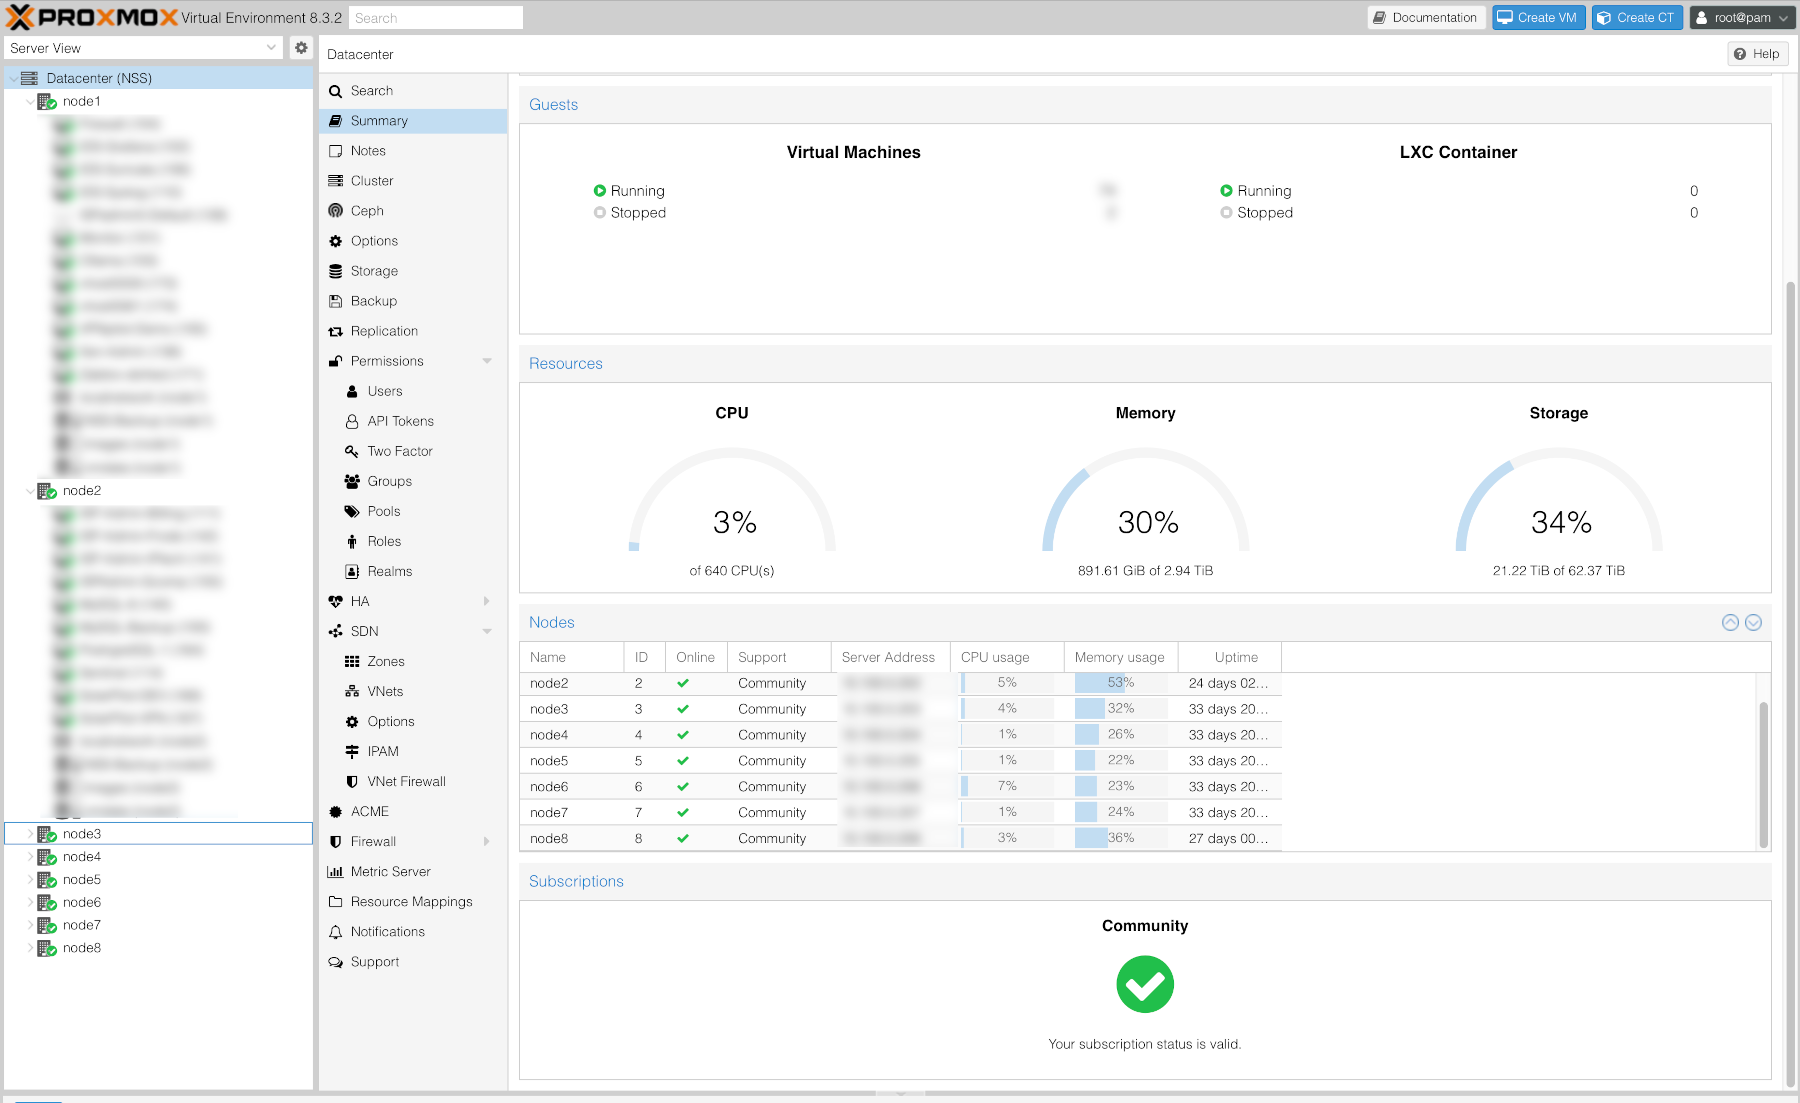Click node2 memory usage bar
Viewport: 1800px width, 1103px height.
[1120, 683]
